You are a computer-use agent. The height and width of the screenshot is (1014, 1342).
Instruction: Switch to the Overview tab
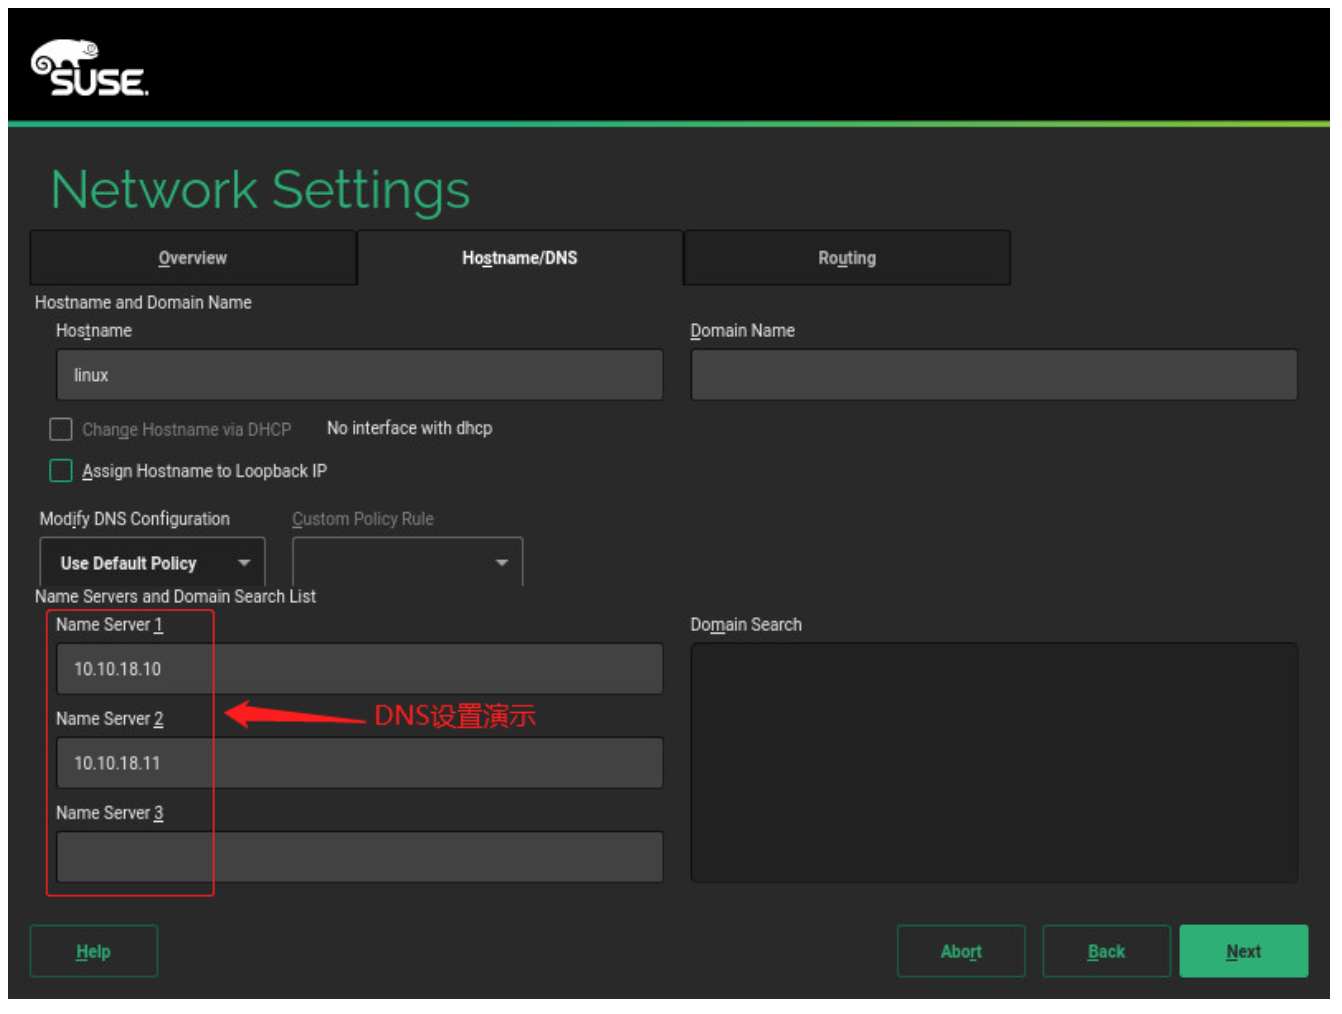click(x=193, y=258)
